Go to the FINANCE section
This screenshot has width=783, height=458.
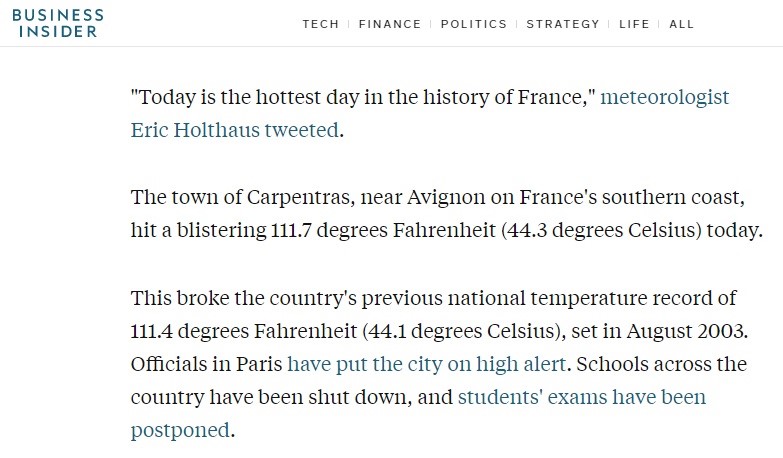click(x=390, y=24)
